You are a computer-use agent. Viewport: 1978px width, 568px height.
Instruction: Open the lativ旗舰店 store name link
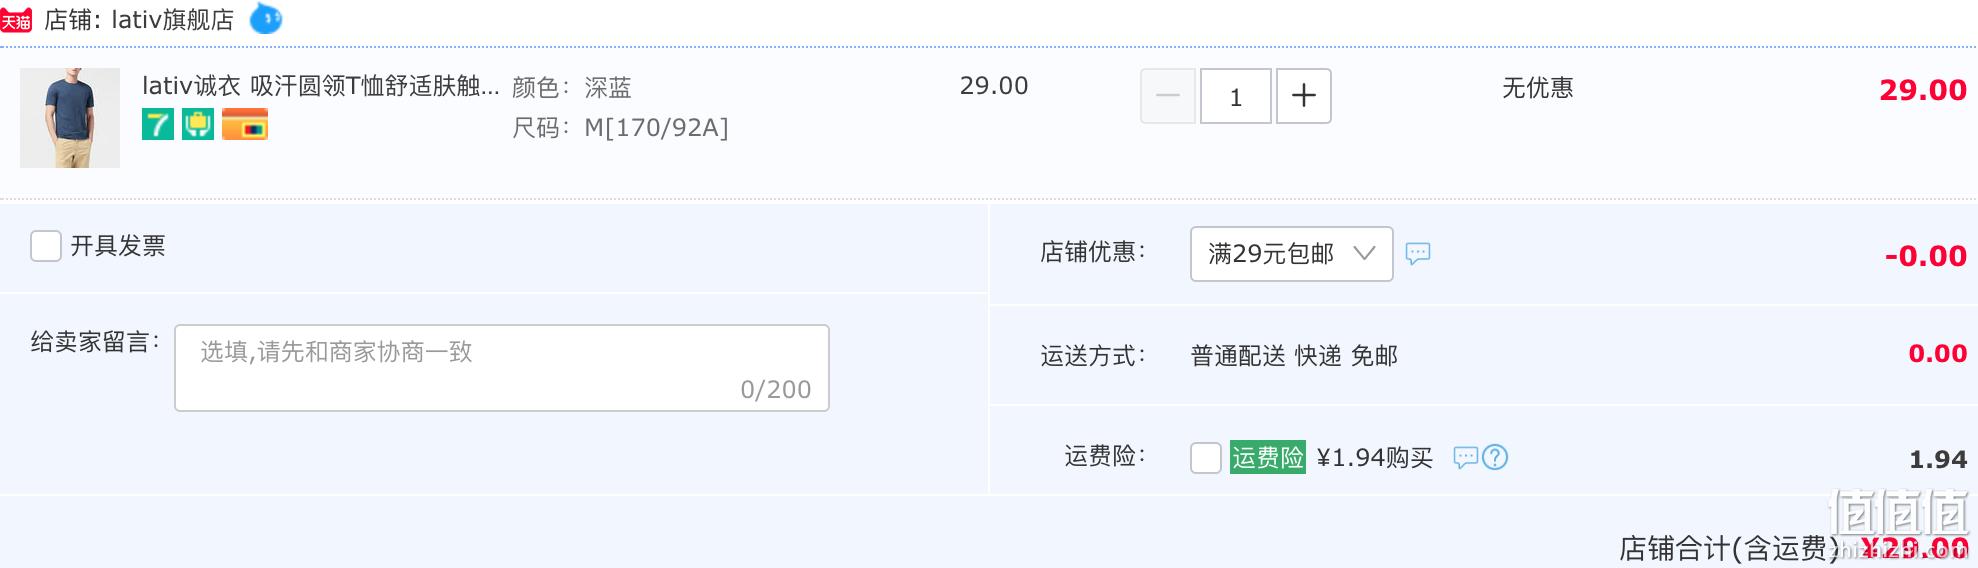tap(172, 20)
